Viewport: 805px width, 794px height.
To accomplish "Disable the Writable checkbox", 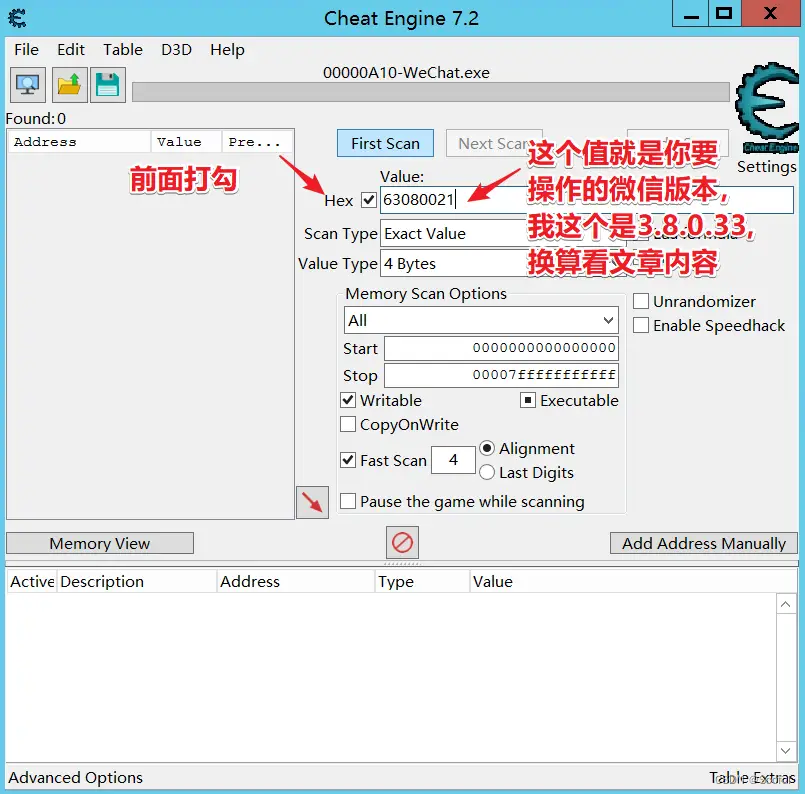I will tap(348, 400).
